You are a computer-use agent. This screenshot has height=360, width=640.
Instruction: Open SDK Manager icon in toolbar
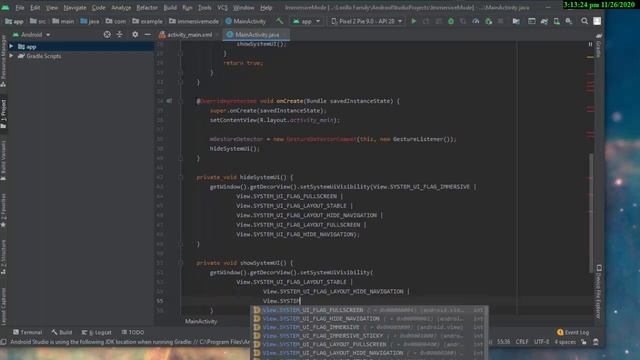tap(569, 21)
